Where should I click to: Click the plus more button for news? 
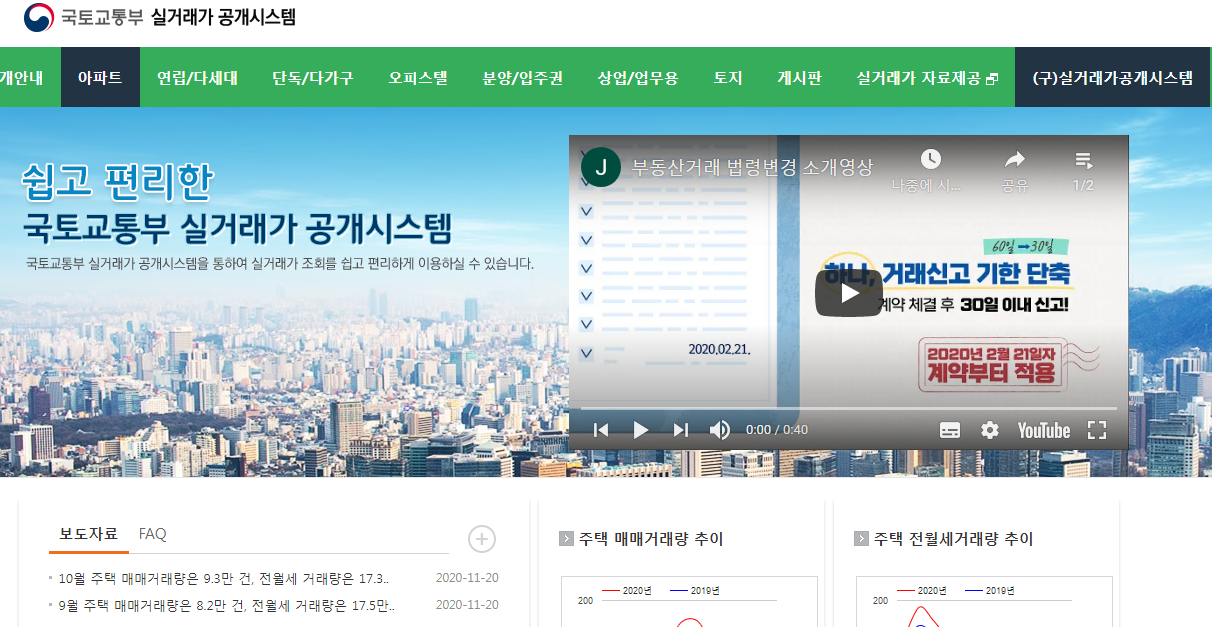click(x=482, y=540)
